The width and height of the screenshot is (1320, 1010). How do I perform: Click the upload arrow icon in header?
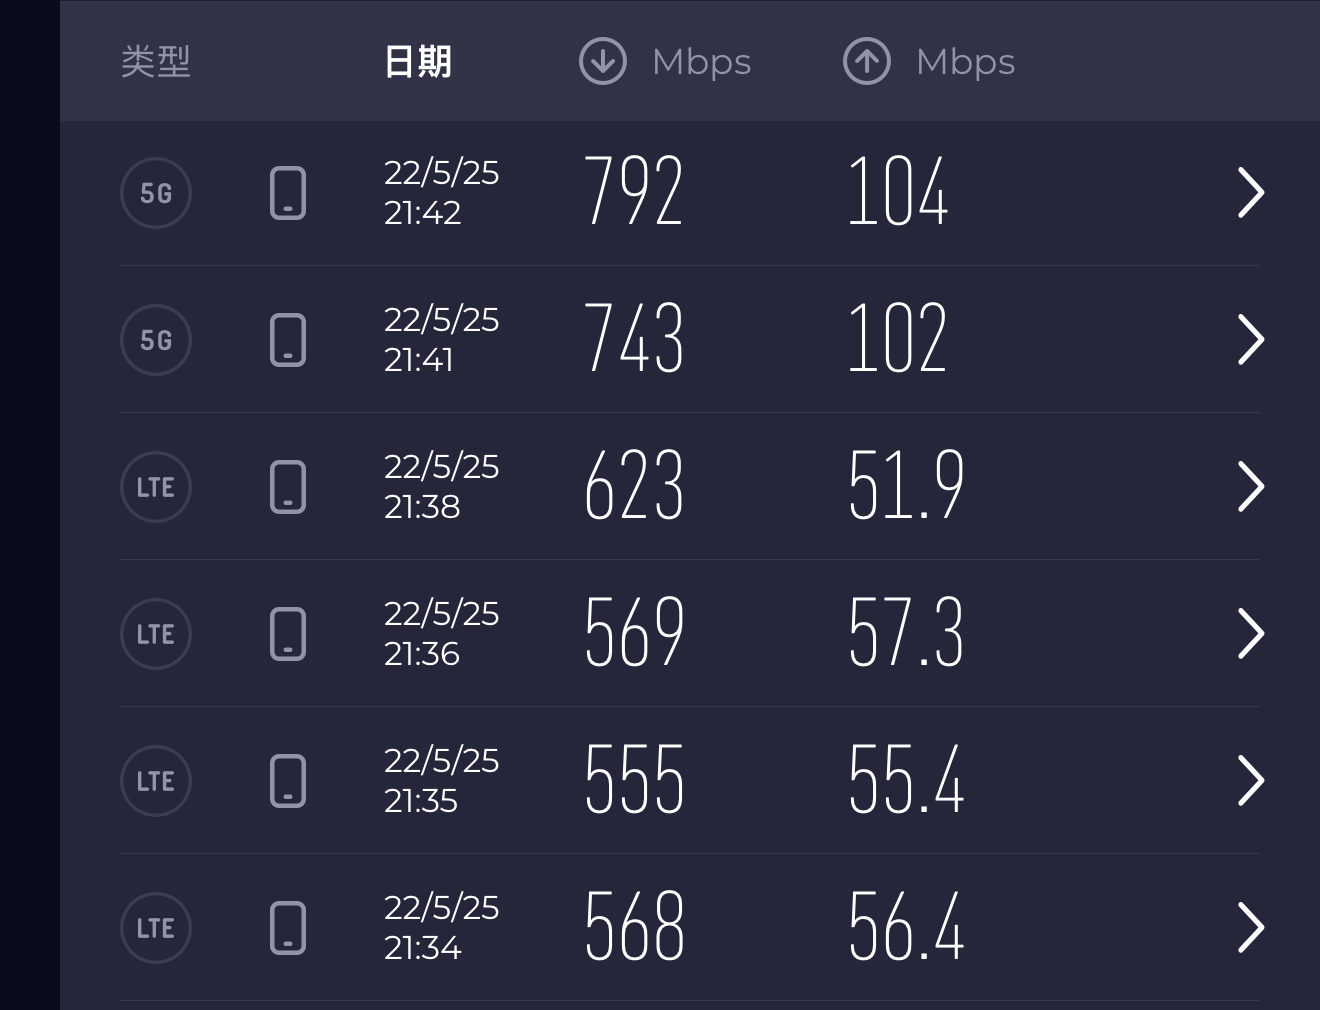pos(867,61)
